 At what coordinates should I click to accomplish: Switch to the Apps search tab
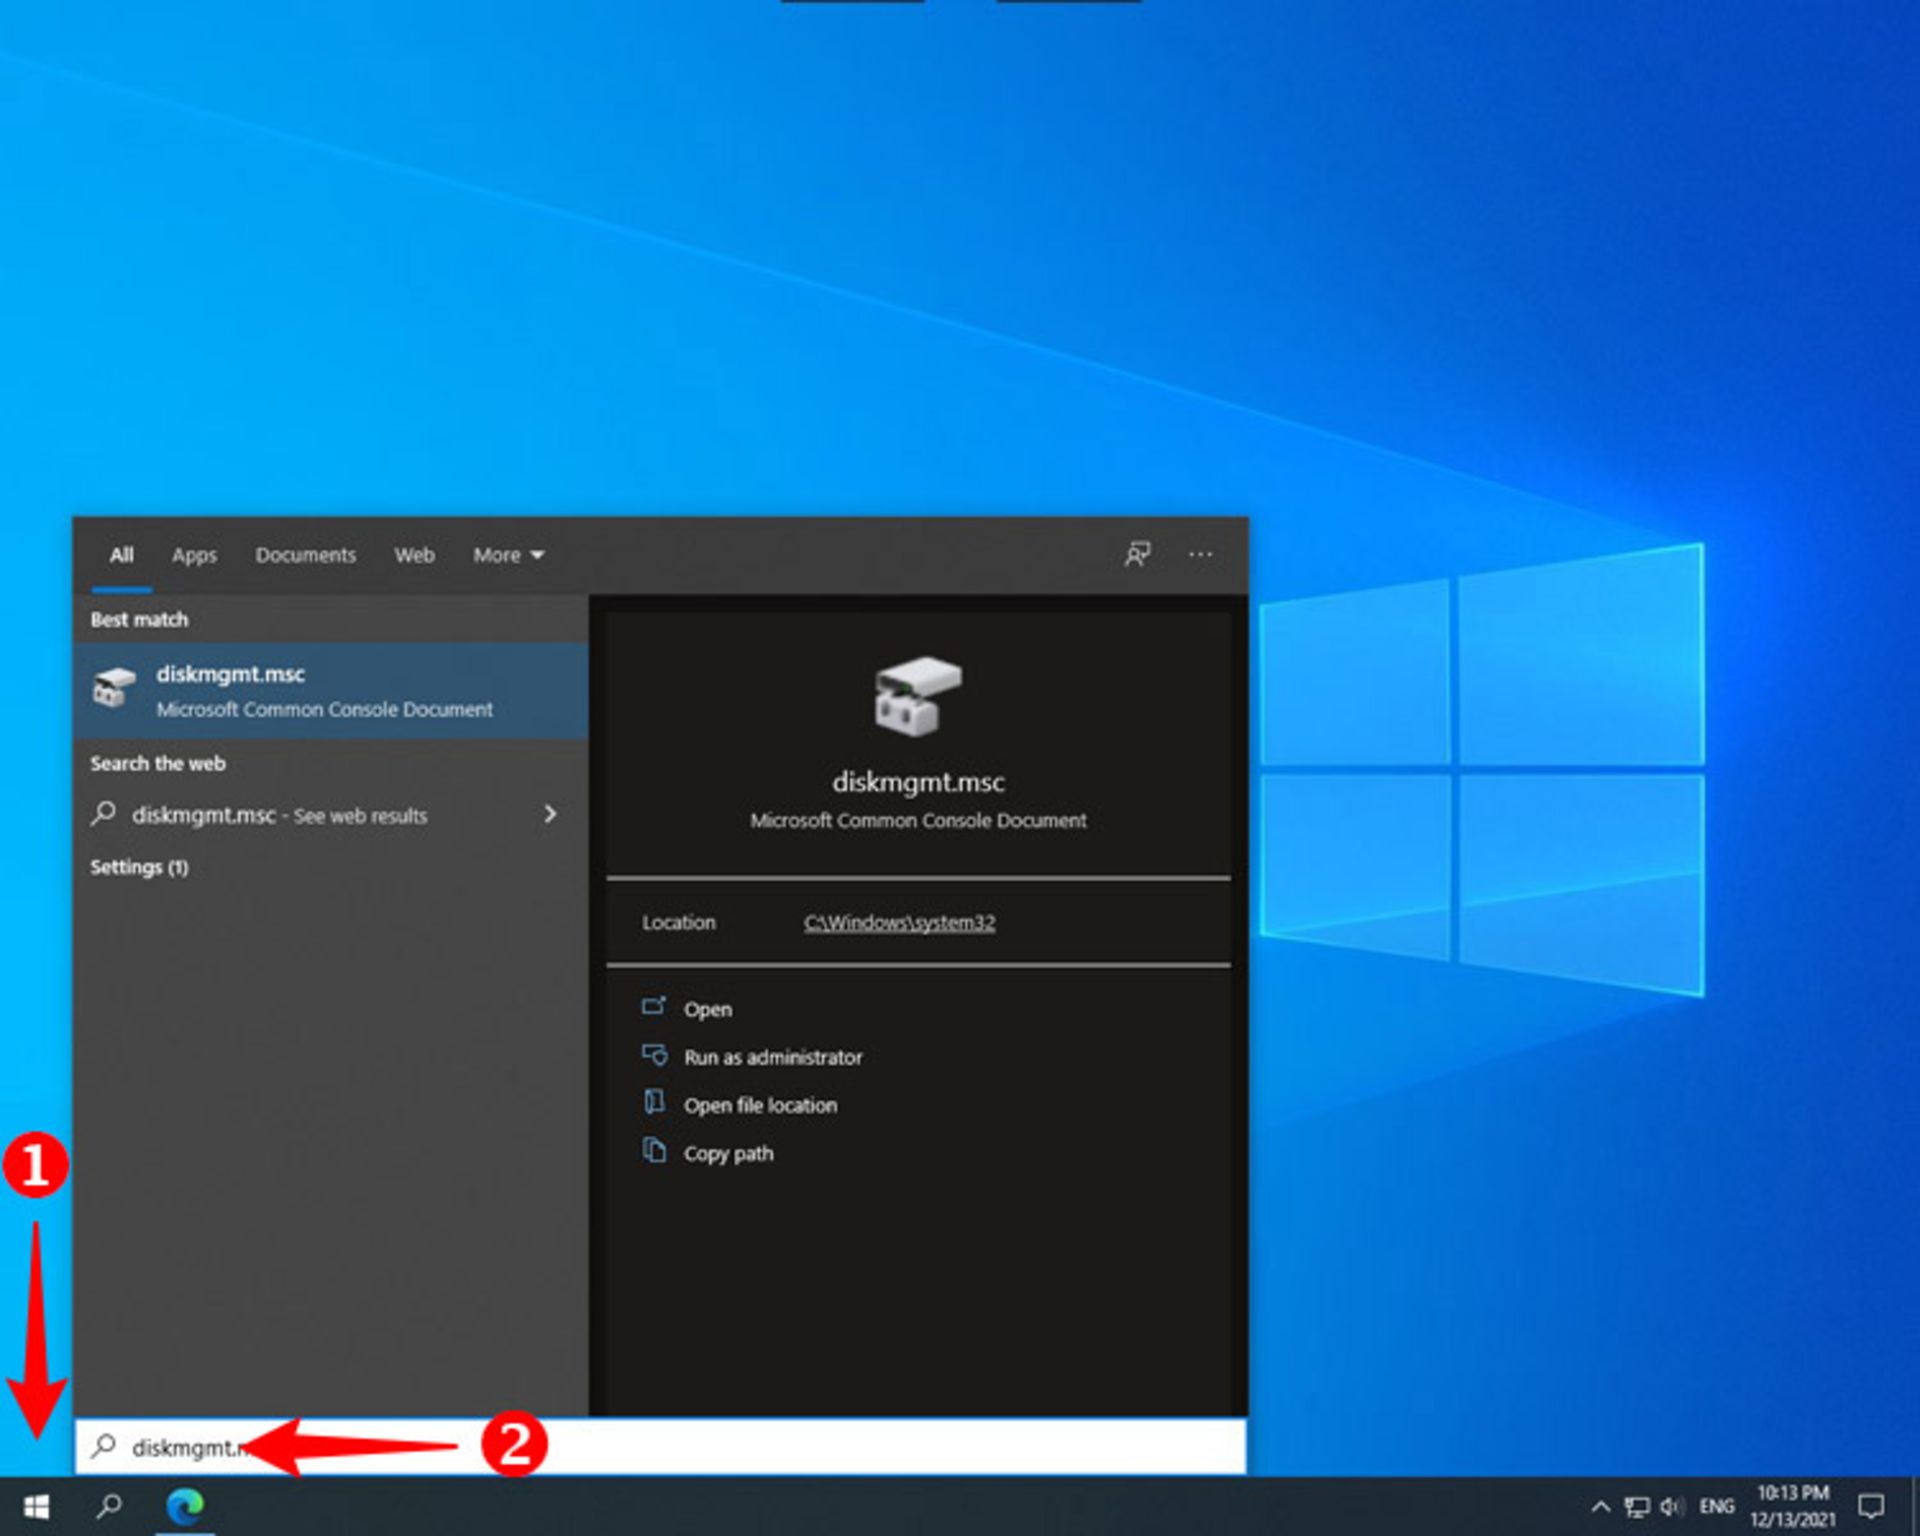[x=194, y=555]
